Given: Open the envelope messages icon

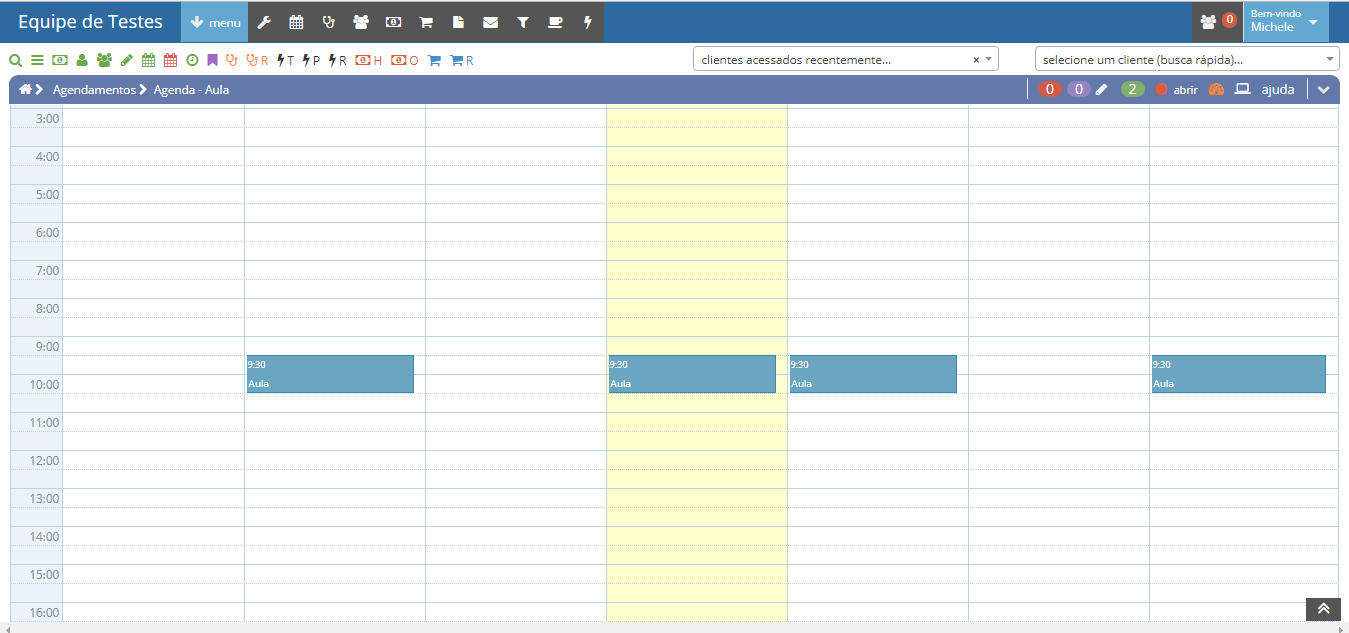Looking at the screenshot, I should 490,22.
